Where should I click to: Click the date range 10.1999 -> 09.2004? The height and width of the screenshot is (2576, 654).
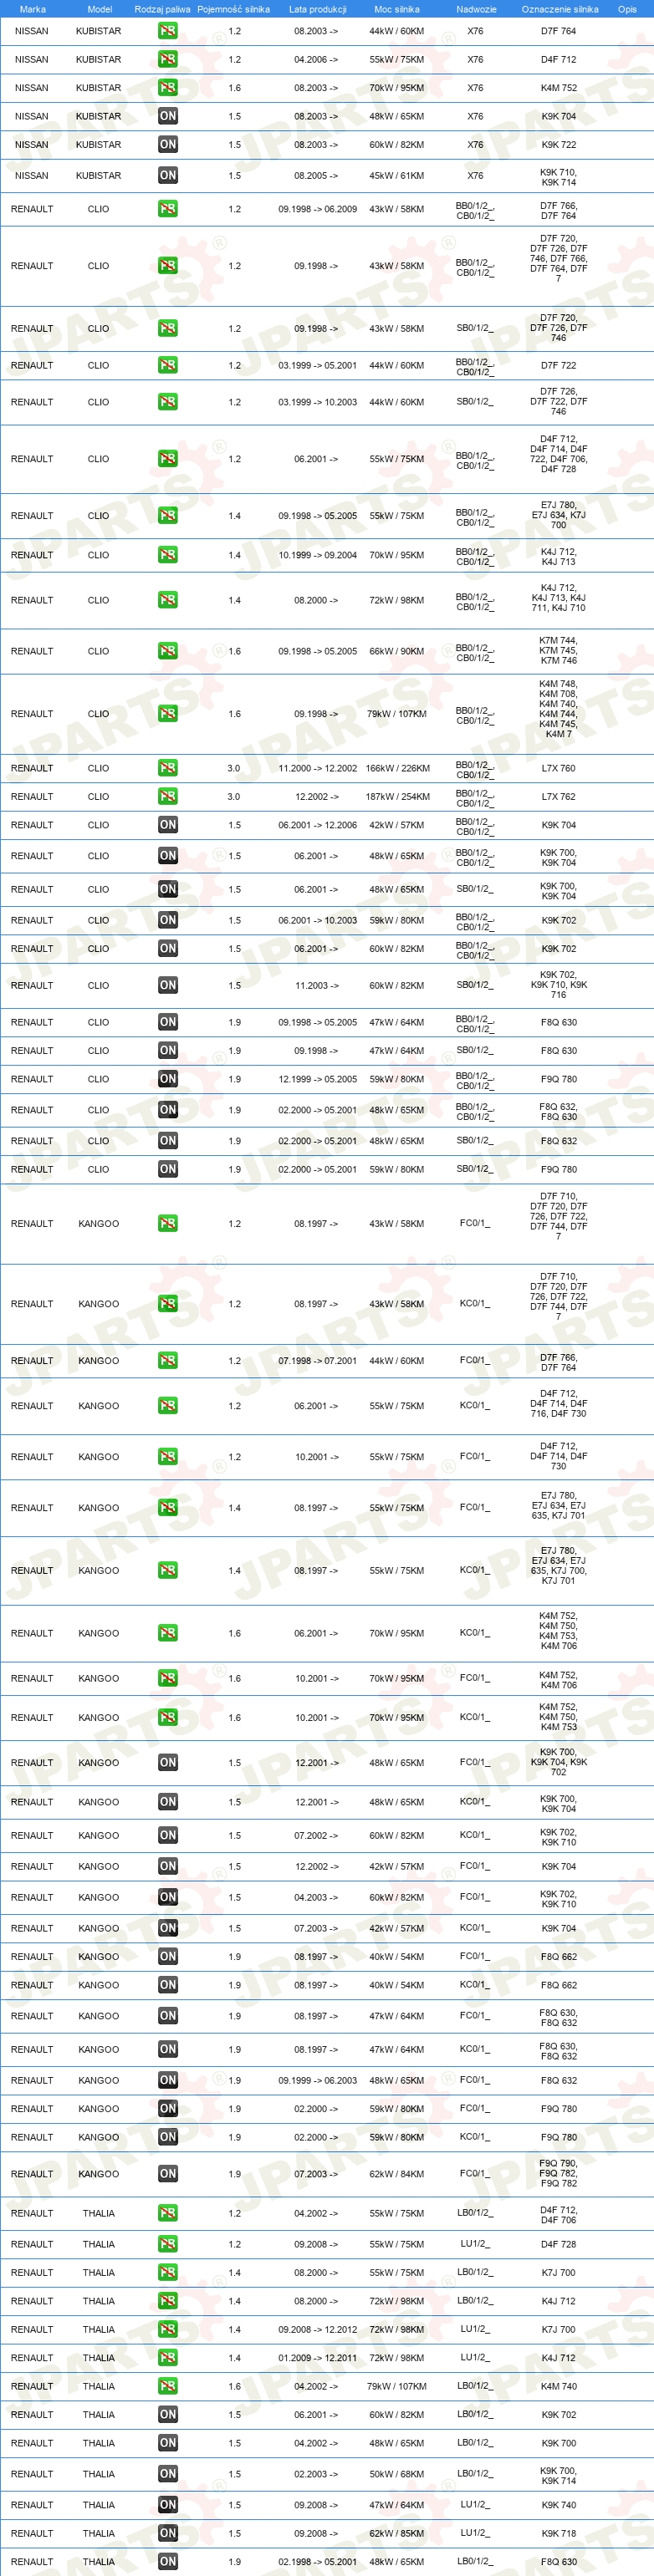pos(317,556)
